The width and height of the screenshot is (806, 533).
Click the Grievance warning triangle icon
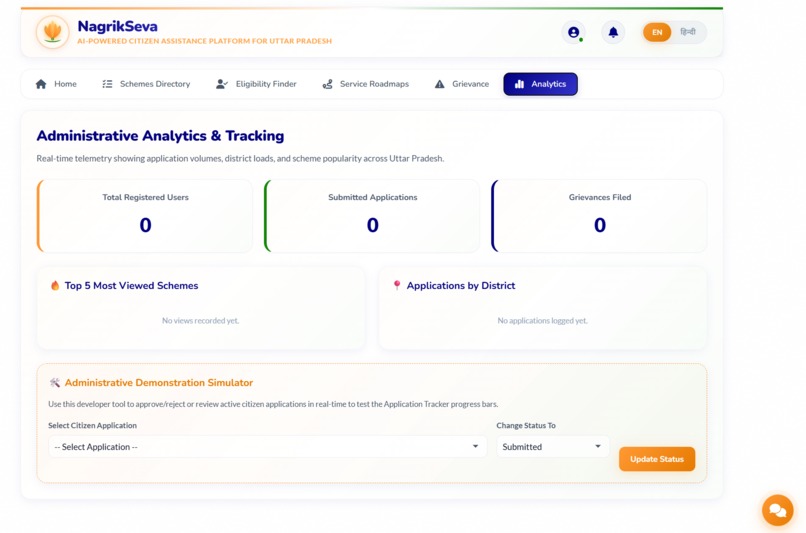(439, 84)
